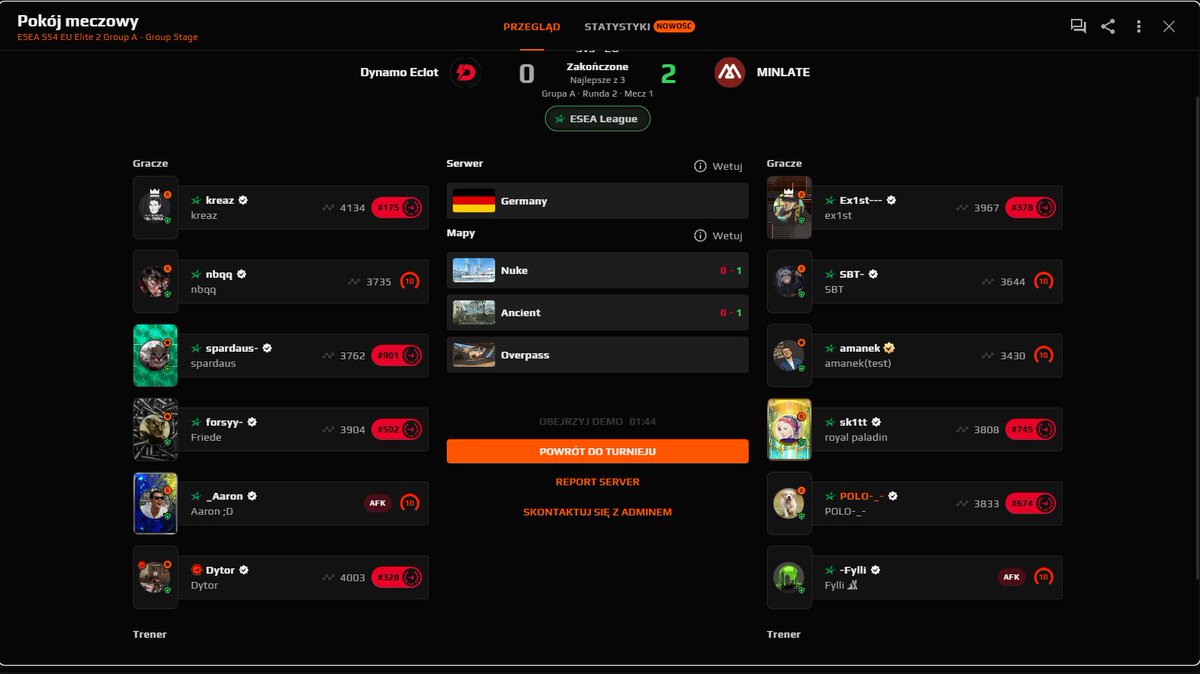This screenshot has width=1200, height=674.
Task: Click the ESEA League badge
Action: pos(598,119)
